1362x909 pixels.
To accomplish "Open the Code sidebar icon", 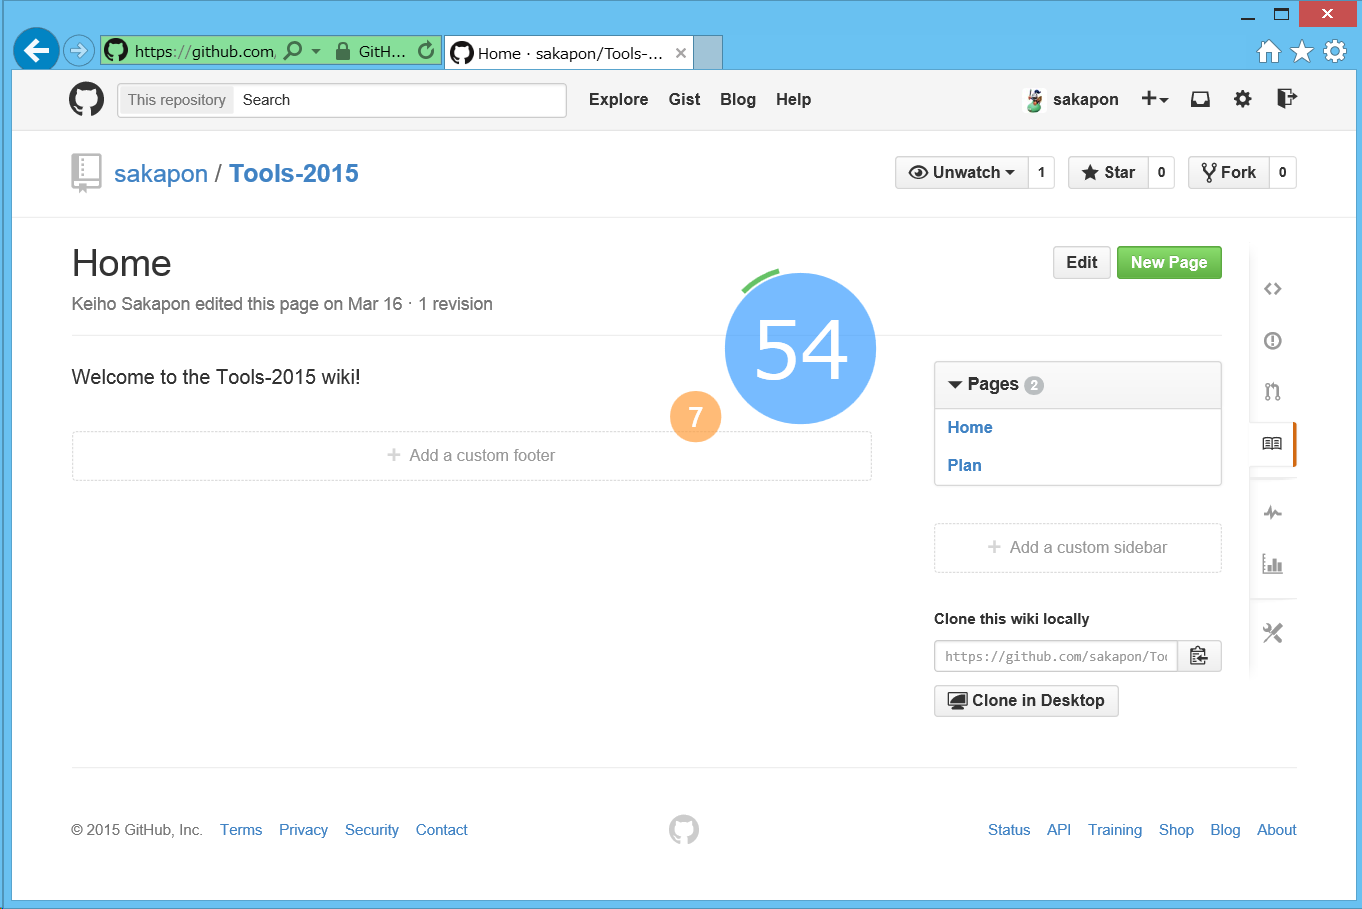I will tap(1272, 289).
